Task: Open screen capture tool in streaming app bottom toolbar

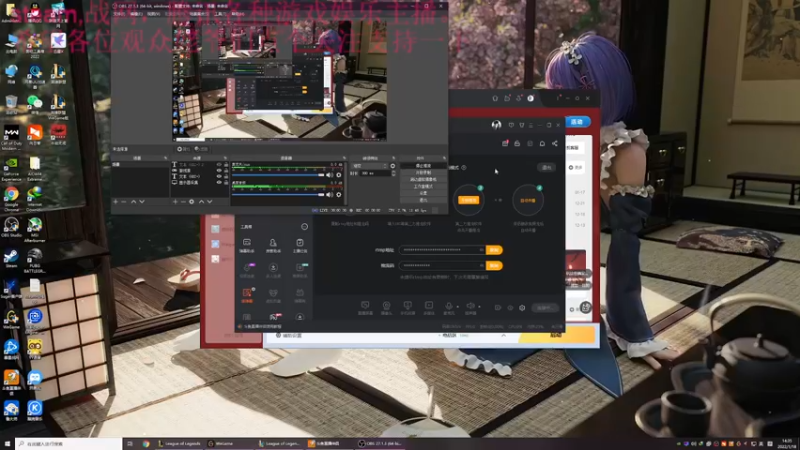Action: coord(365,306)
